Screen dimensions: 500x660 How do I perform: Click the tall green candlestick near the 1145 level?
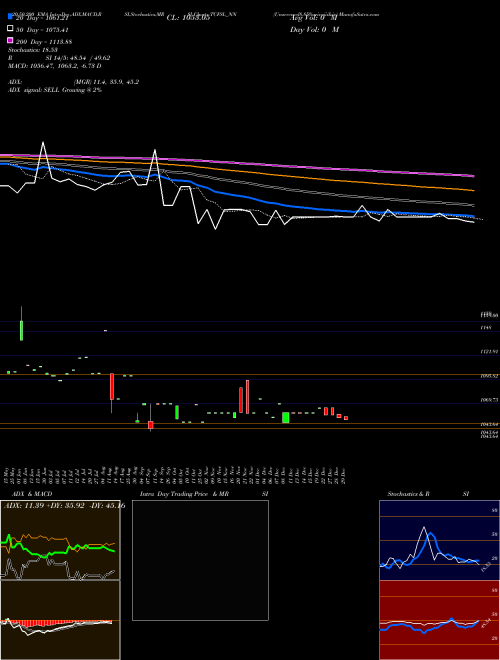coord(21,330)
